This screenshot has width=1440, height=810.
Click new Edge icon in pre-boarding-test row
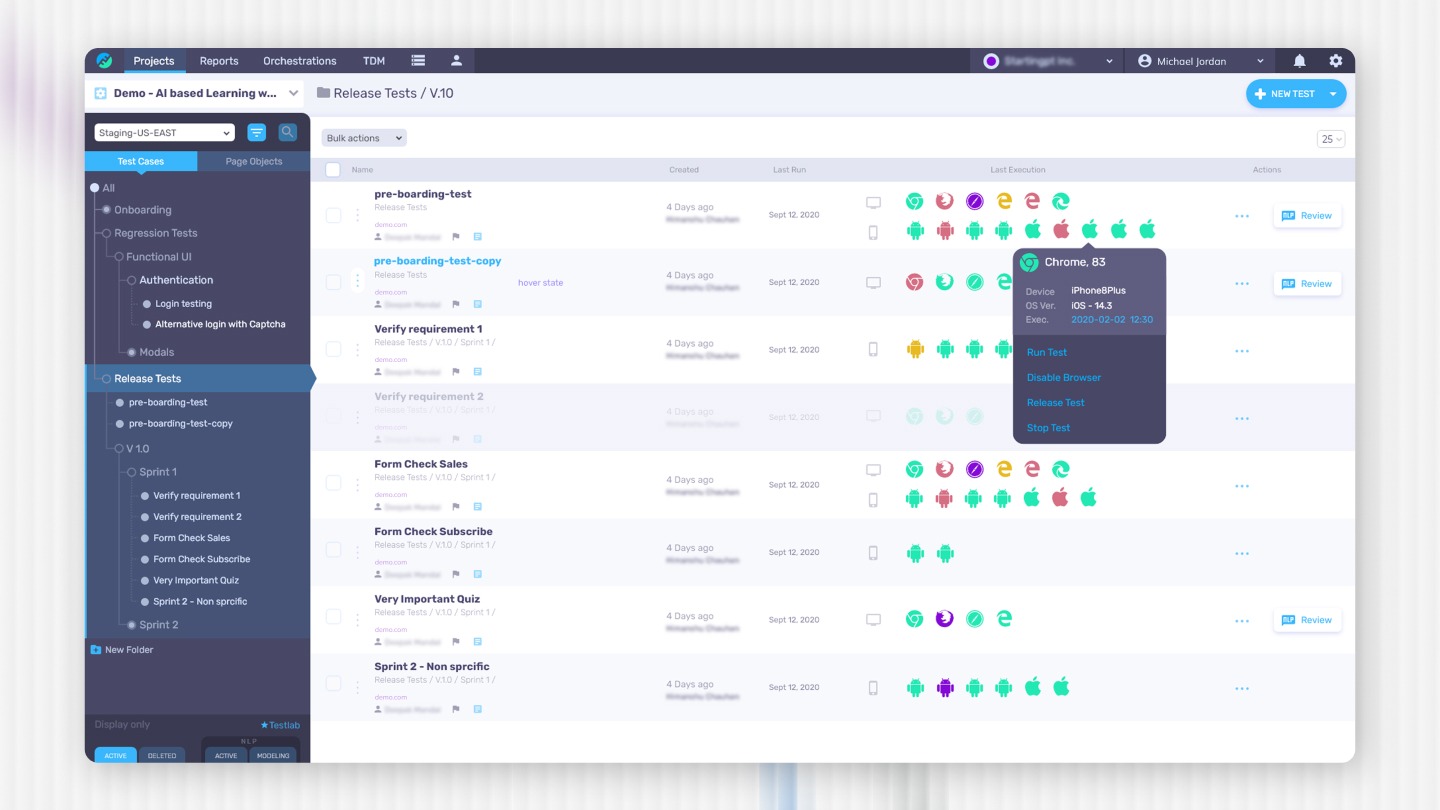tap(1061, 201)
